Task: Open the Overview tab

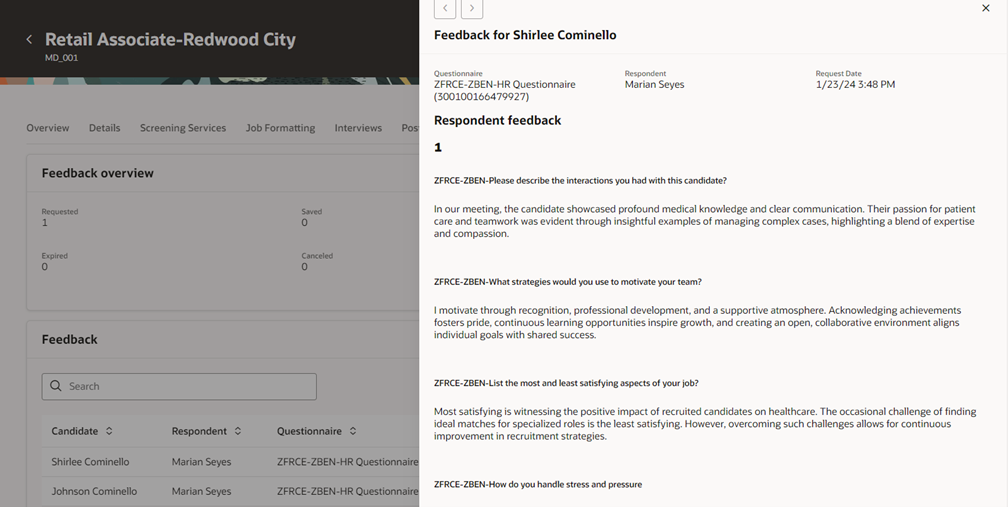Action: (48, 128)
